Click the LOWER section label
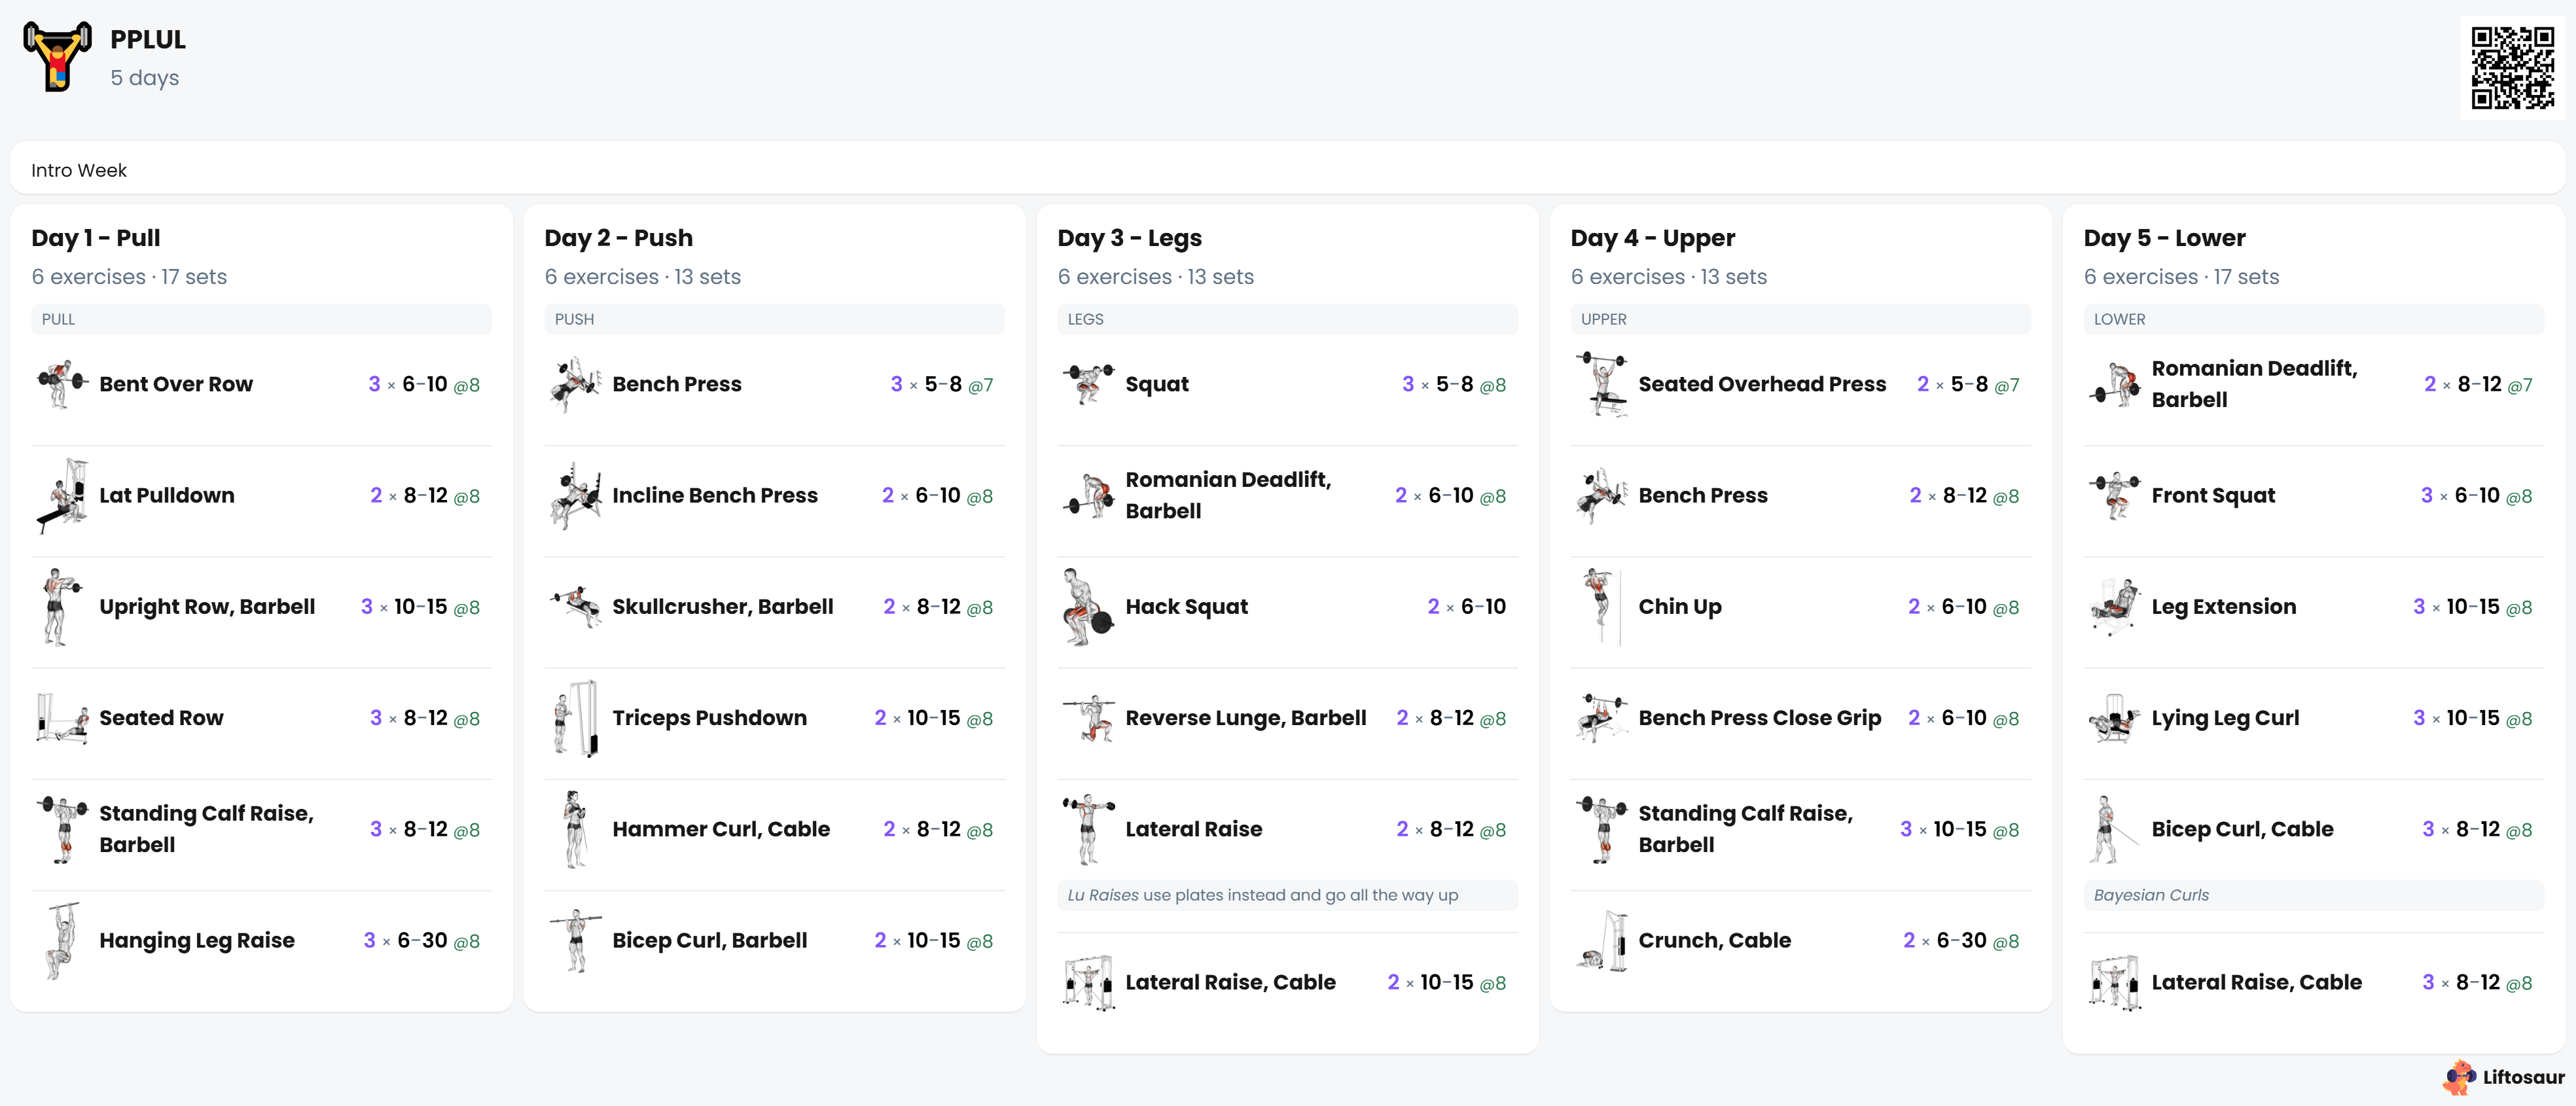Viewport: 2576px width, 1106px height. click(2313, 319)
